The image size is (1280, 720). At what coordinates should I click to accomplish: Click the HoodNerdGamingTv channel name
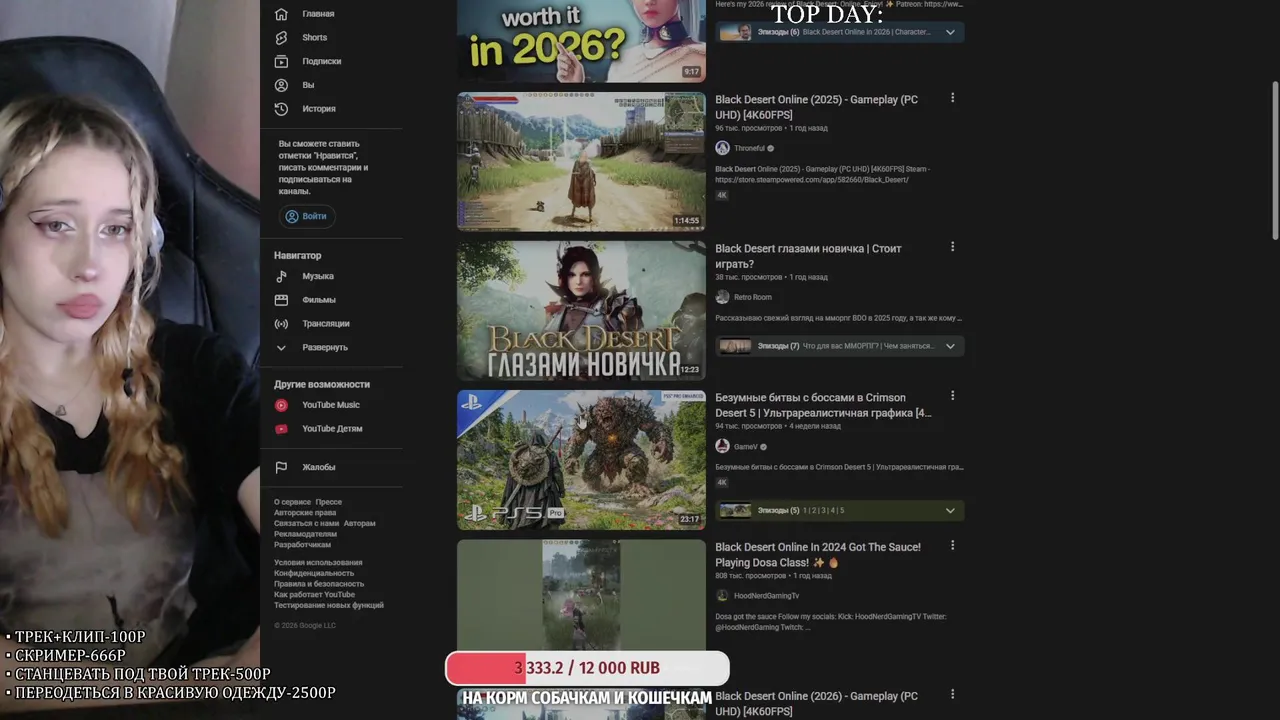click(x=767, y=595)
